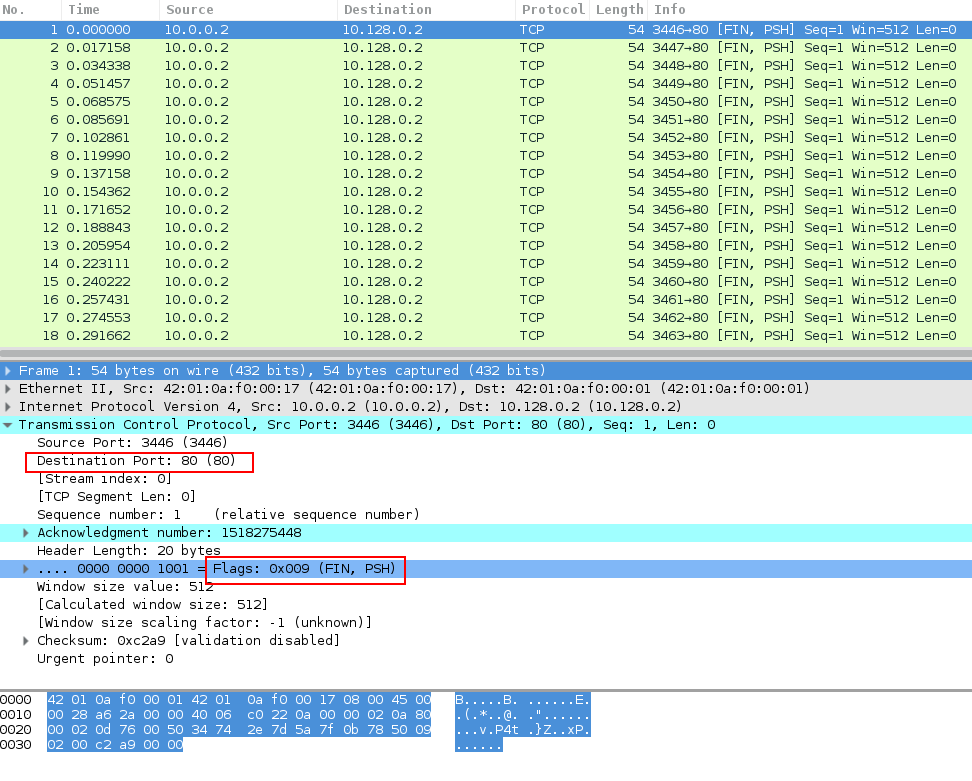Select packet 17 with port 3462→80

tap(486, 317)
